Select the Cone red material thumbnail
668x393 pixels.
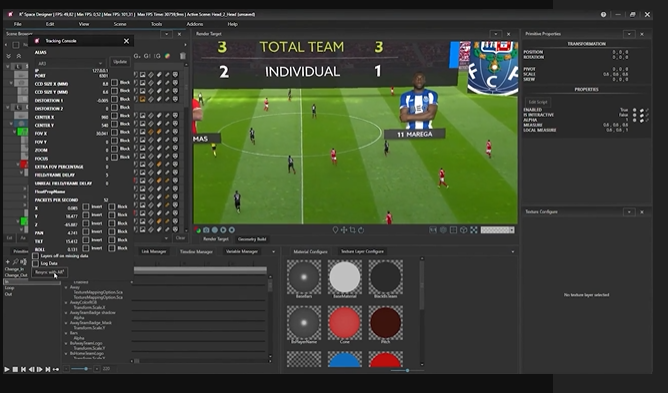coord(344,324)
